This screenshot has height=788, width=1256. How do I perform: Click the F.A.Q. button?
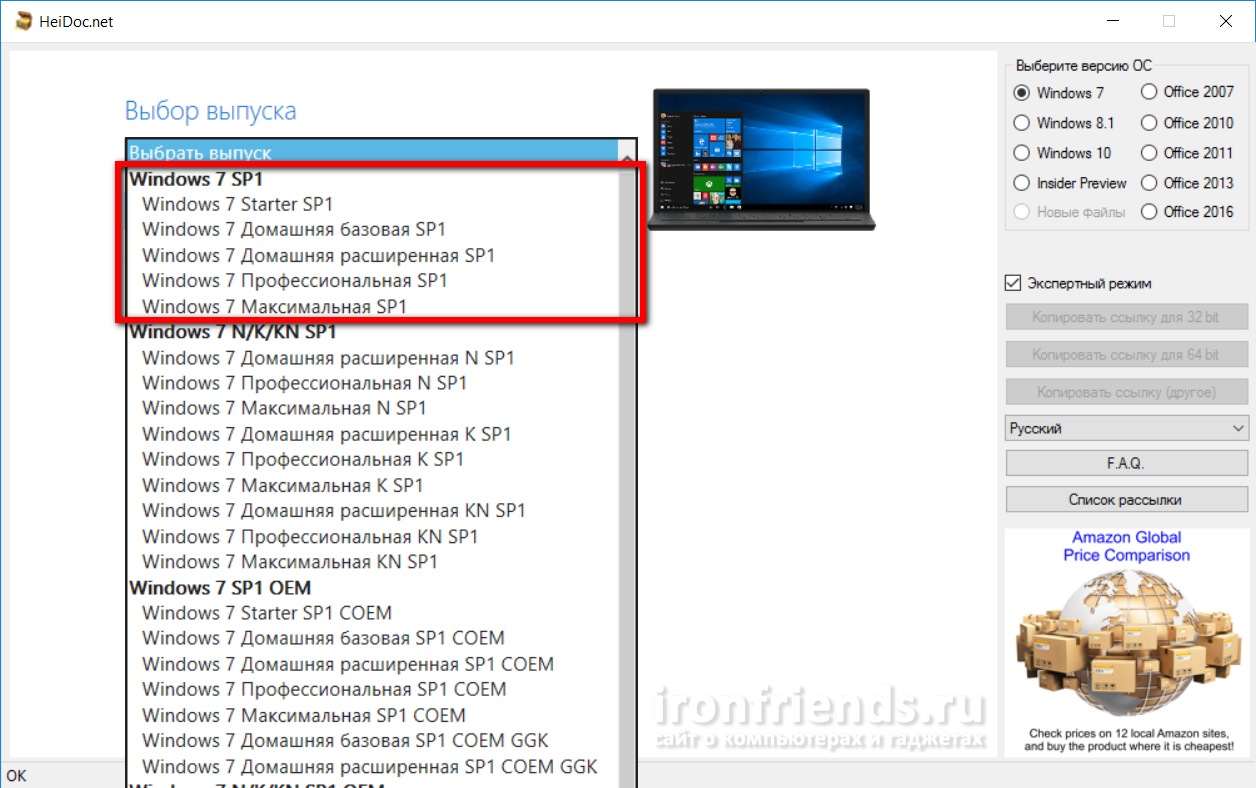[1127, 464]
